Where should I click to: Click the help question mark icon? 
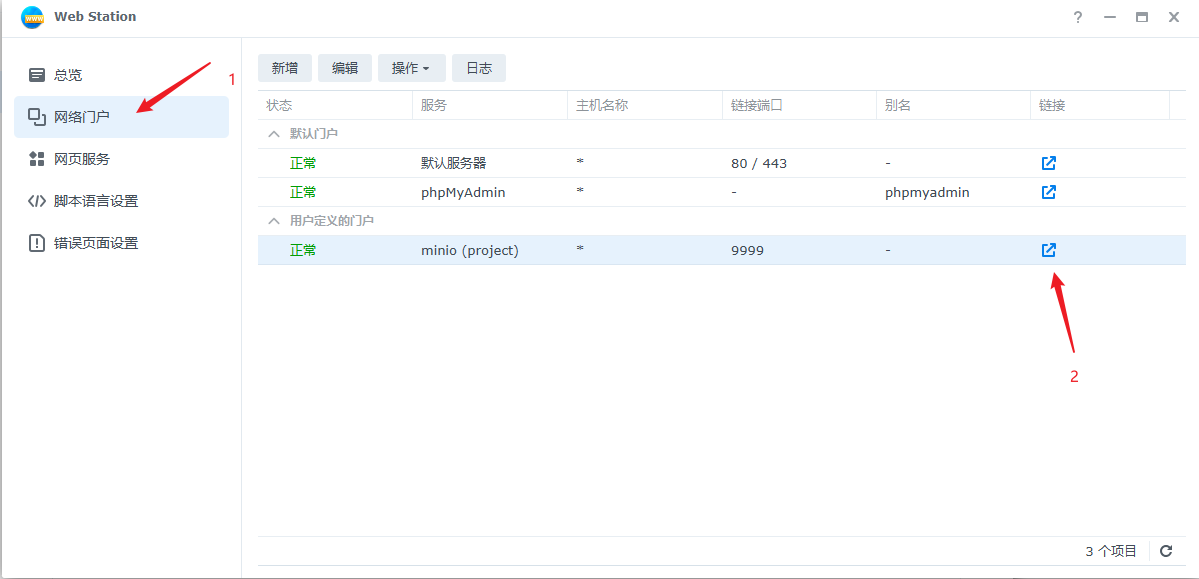click(1078, 17)
